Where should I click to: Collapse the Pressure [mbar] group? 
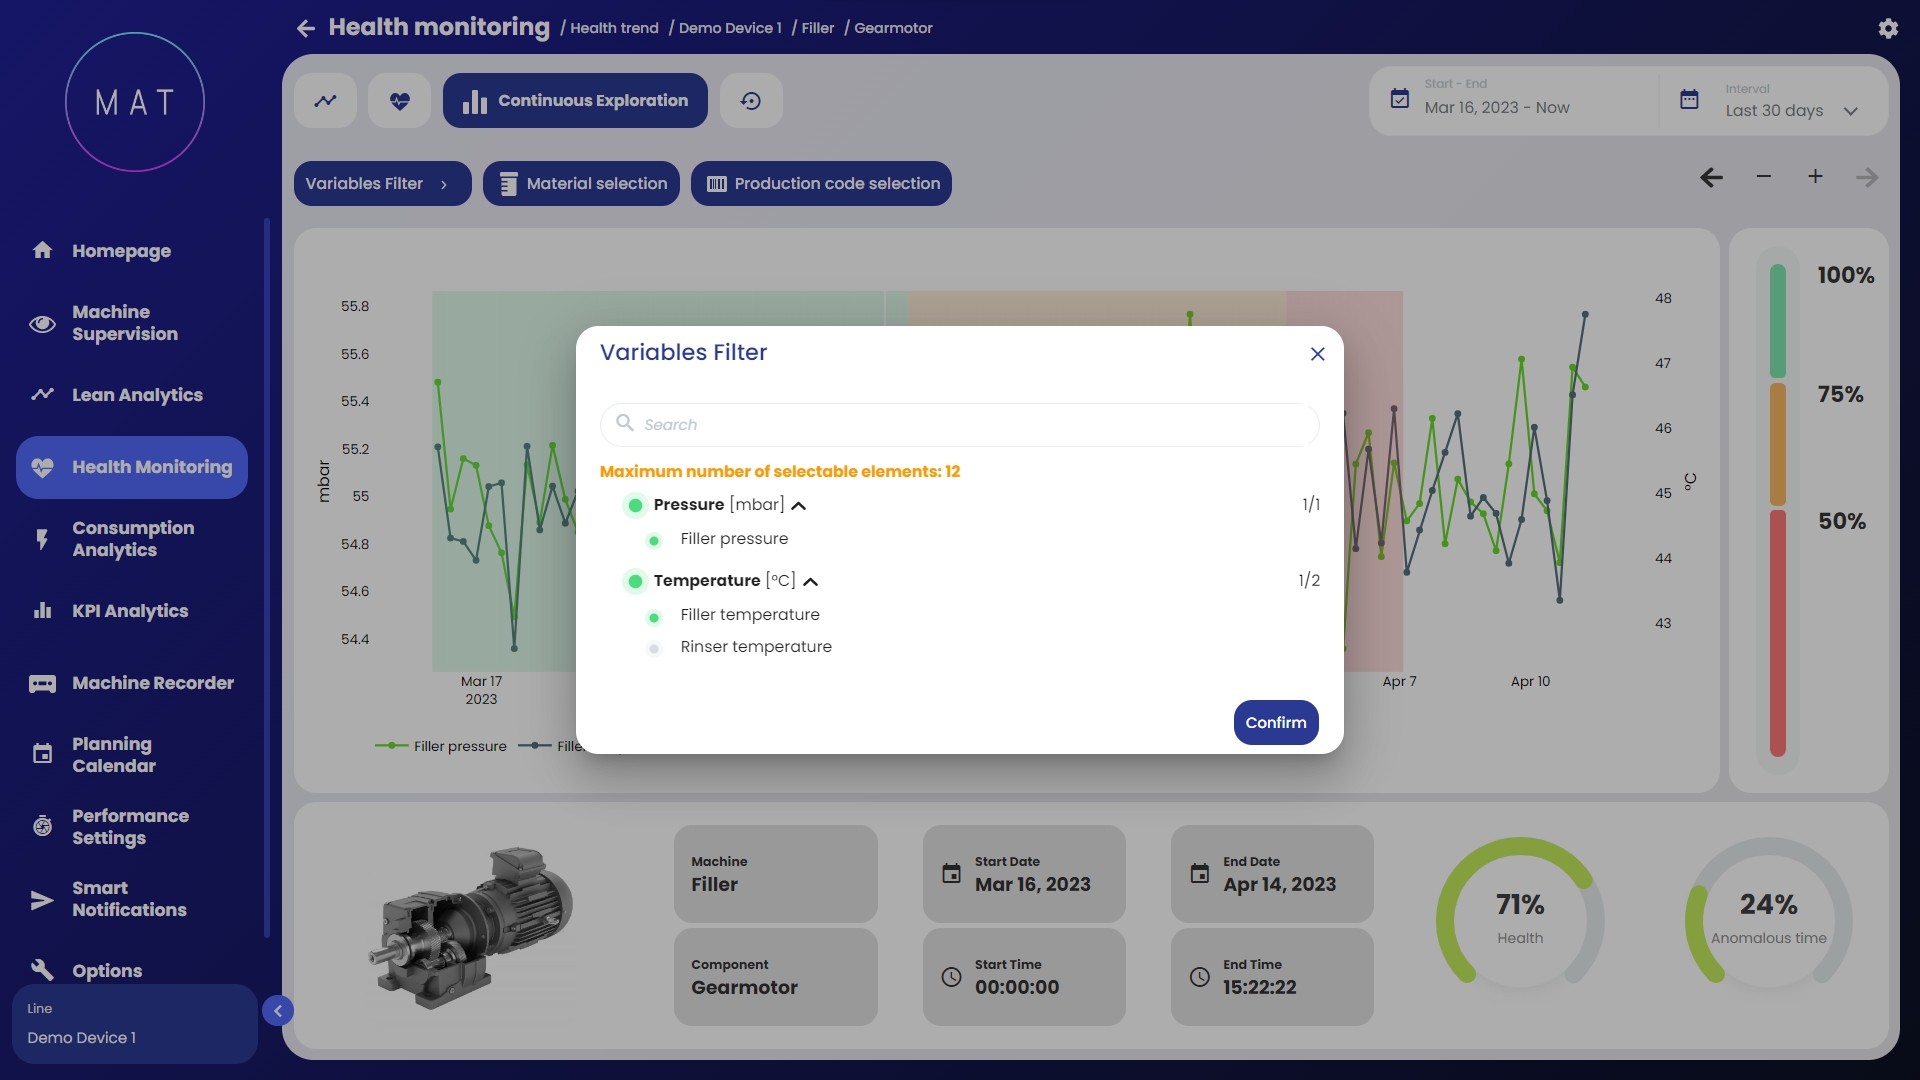pyautogui.click(x=799, y=506)
